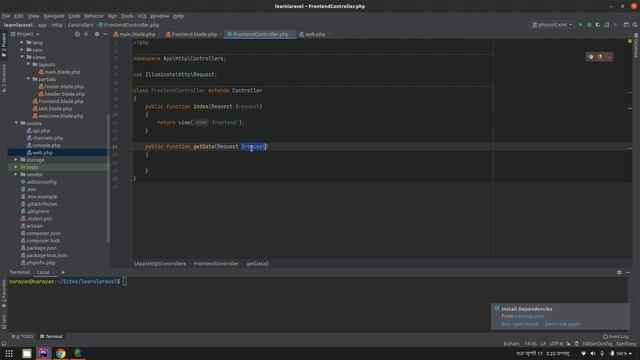640x360 pixels.
Task: Click the Collapse All icon in Project panel
Action: (86, 34)
